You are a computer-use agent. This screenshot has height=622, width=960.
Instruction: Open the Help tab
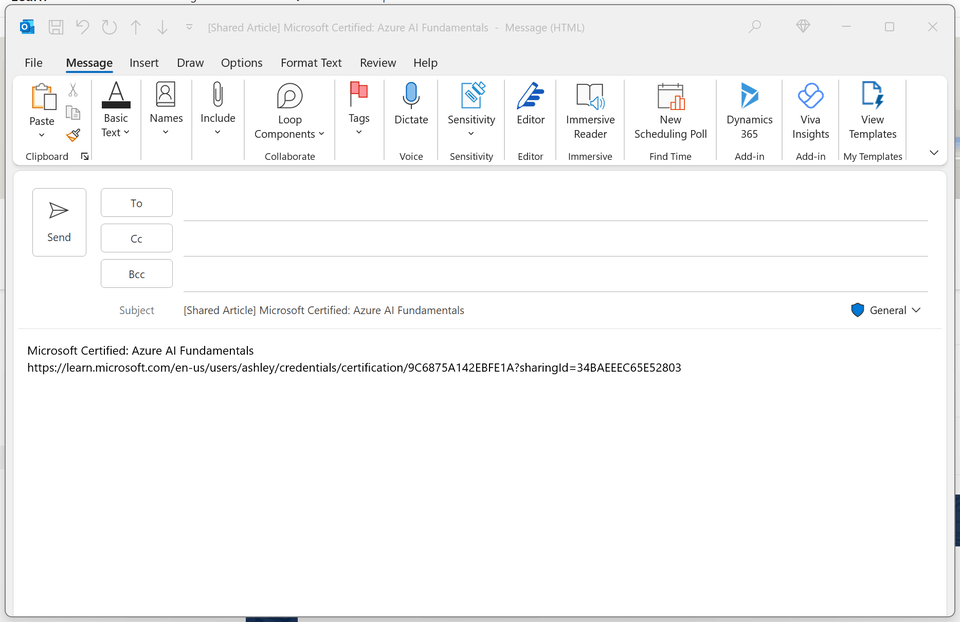click(425, 62)
